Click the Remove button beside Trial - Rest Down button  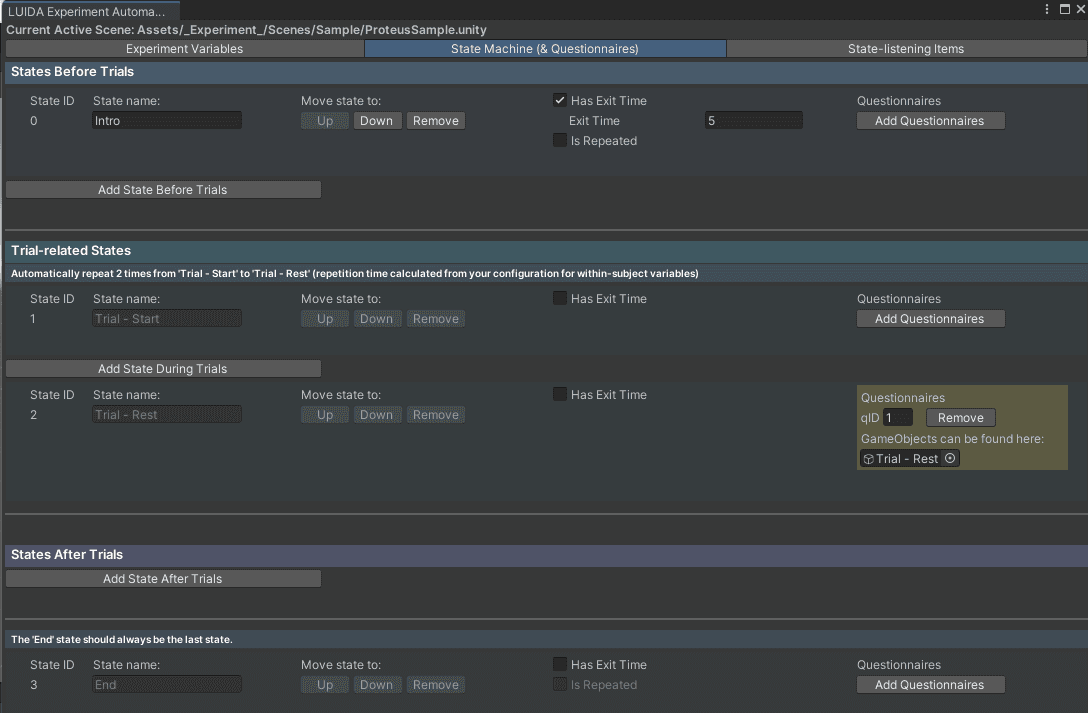click(x=436, y=415)
